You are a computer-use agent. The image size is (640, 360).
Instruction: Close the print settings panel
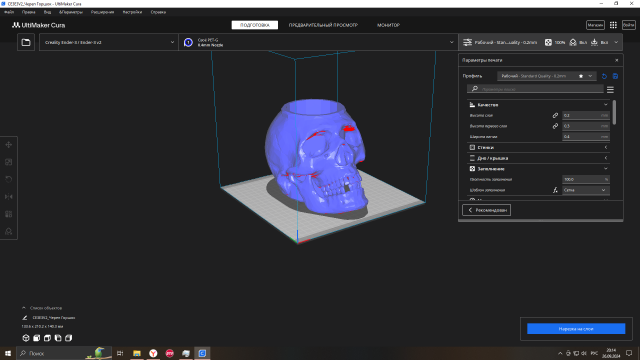tap(616, 60)
